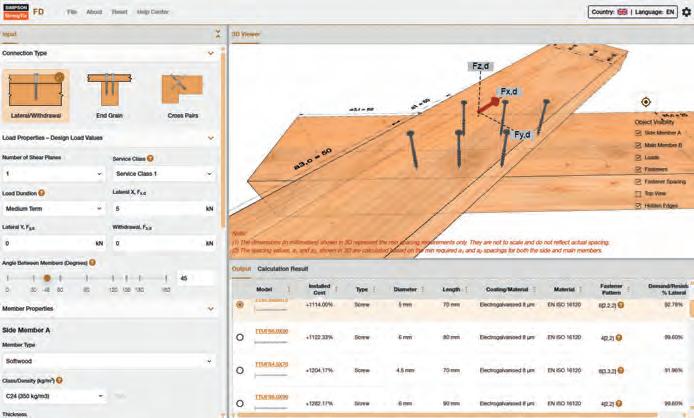Select the Lateral/Withdrawal connection type
The width and height of the screenshot is (694, 418).
(36, 95)
